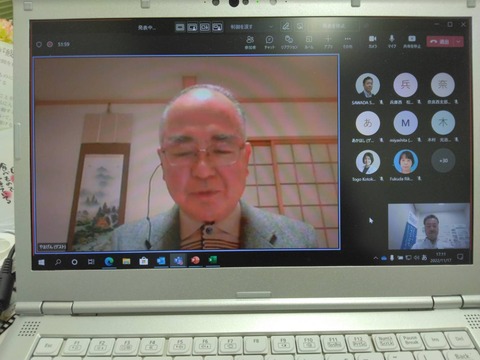The image size is (480, 360).
Task: Select the 奈 participant avatar
Action: tap(443, 85)
